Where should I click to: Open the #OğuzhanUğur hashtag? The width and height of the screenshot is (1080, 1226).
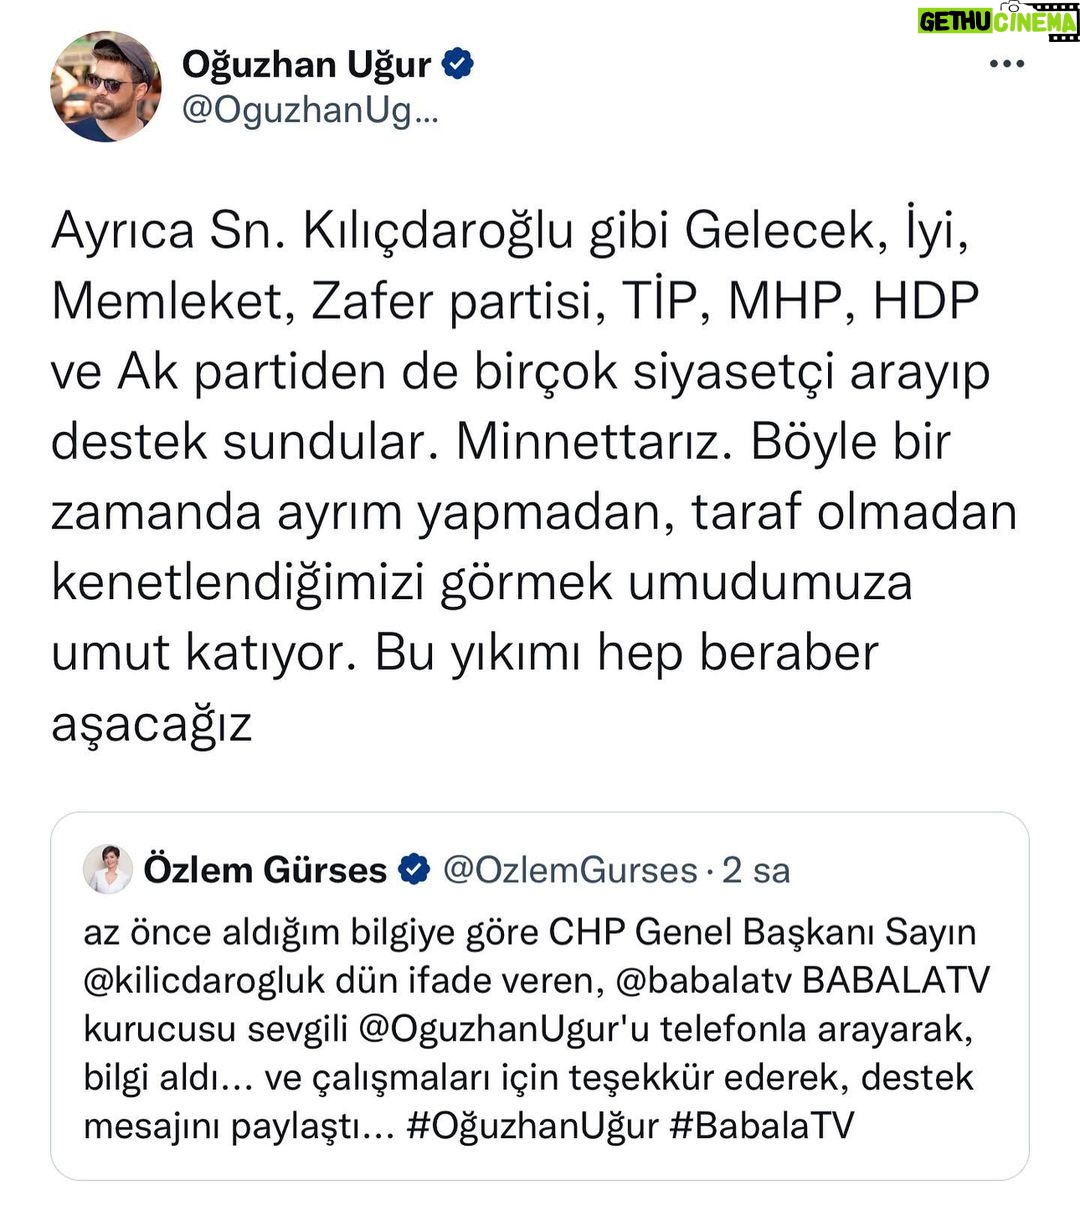[x=532, y=1125]
